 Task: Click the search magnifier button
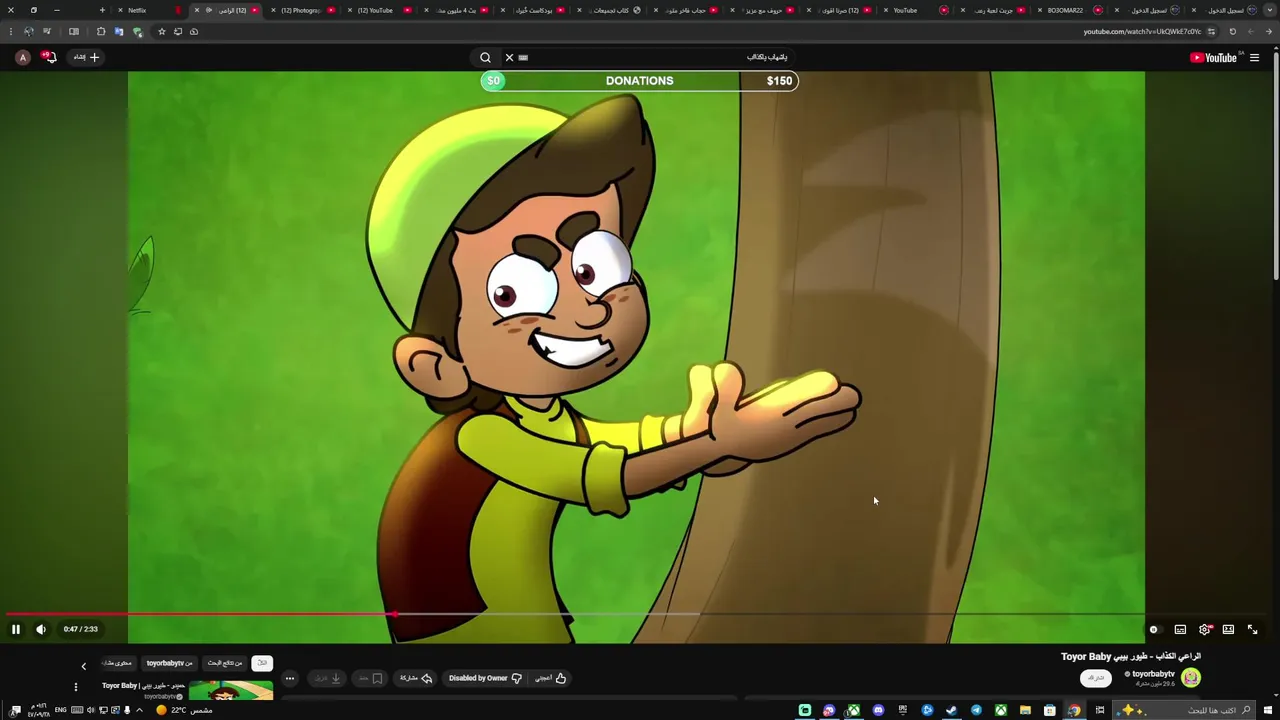click(x=485, y=58)
